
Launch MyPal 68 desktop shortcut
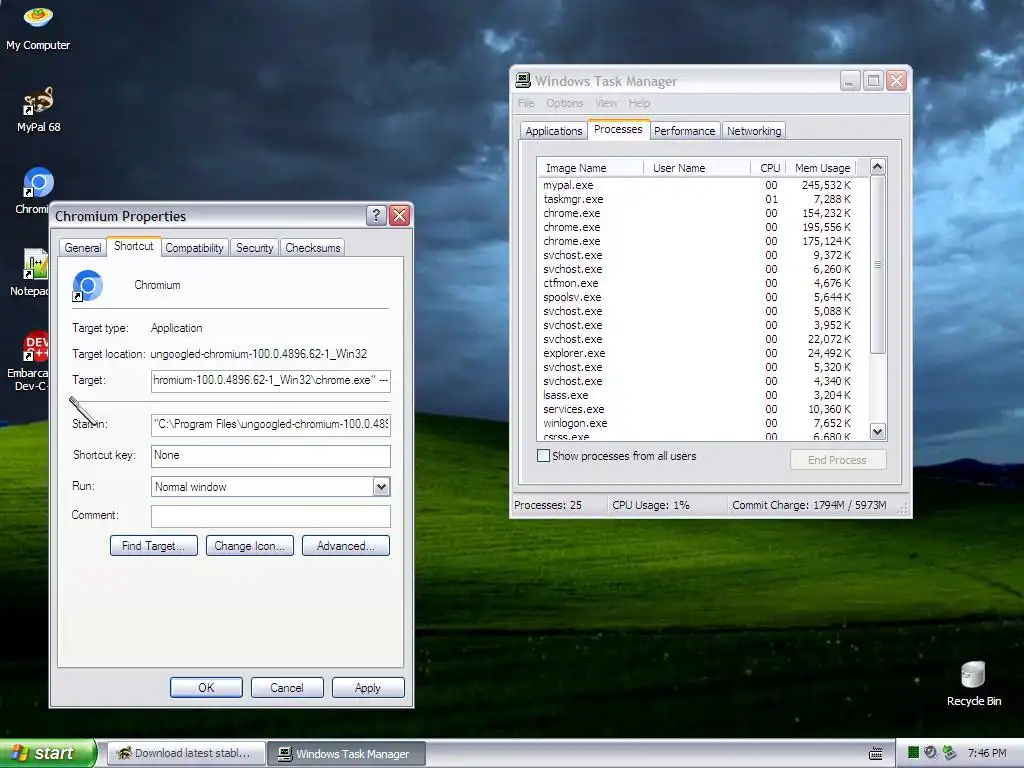(x=38, y=108)
